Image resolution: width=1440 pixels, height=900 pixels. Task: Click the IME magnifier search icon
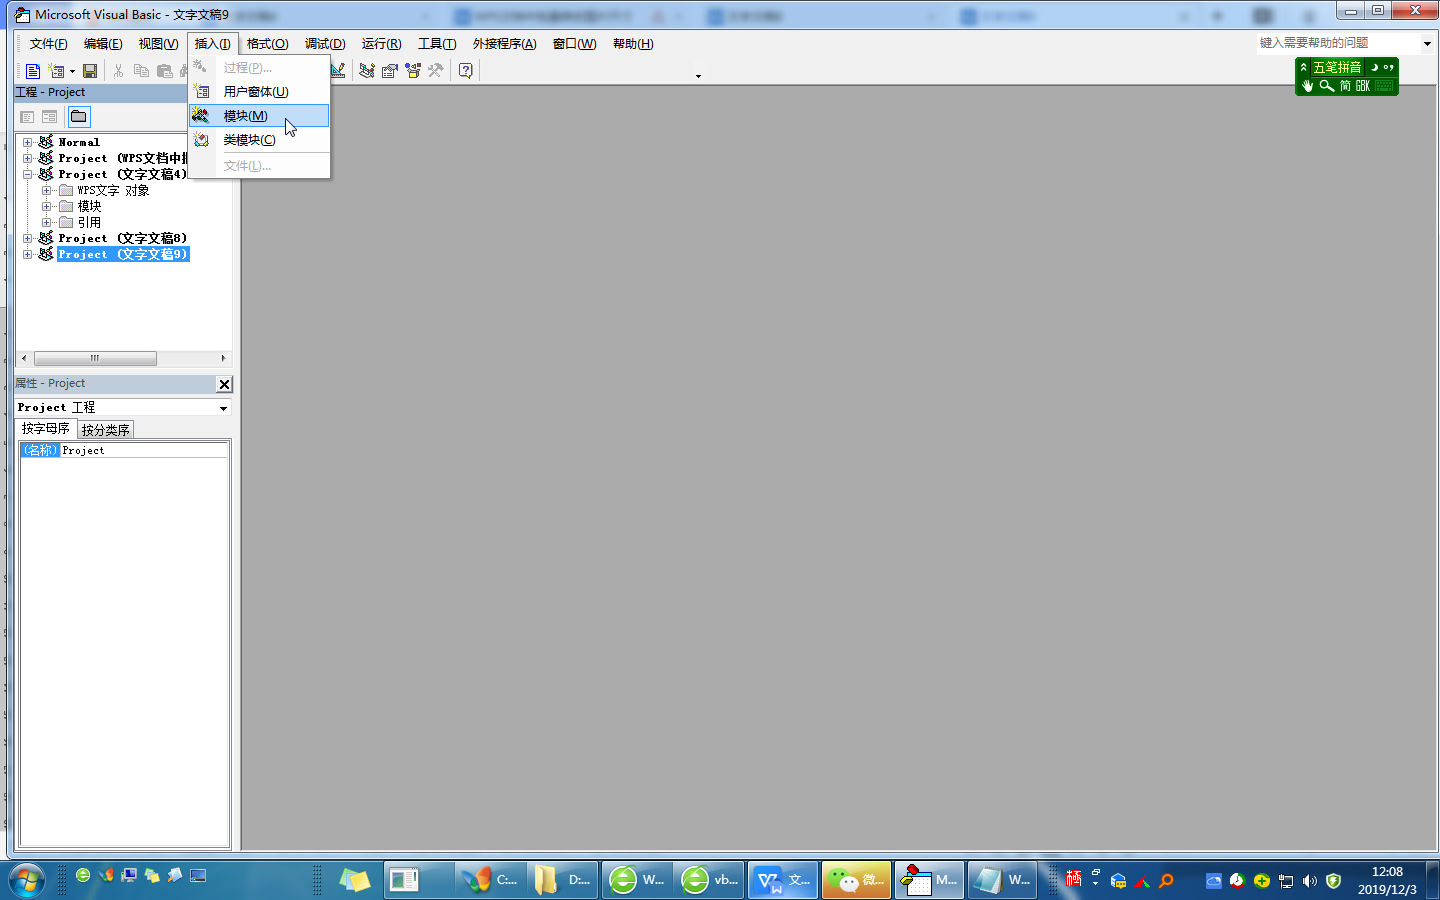pyautogui.click(x=1326, y=86)
